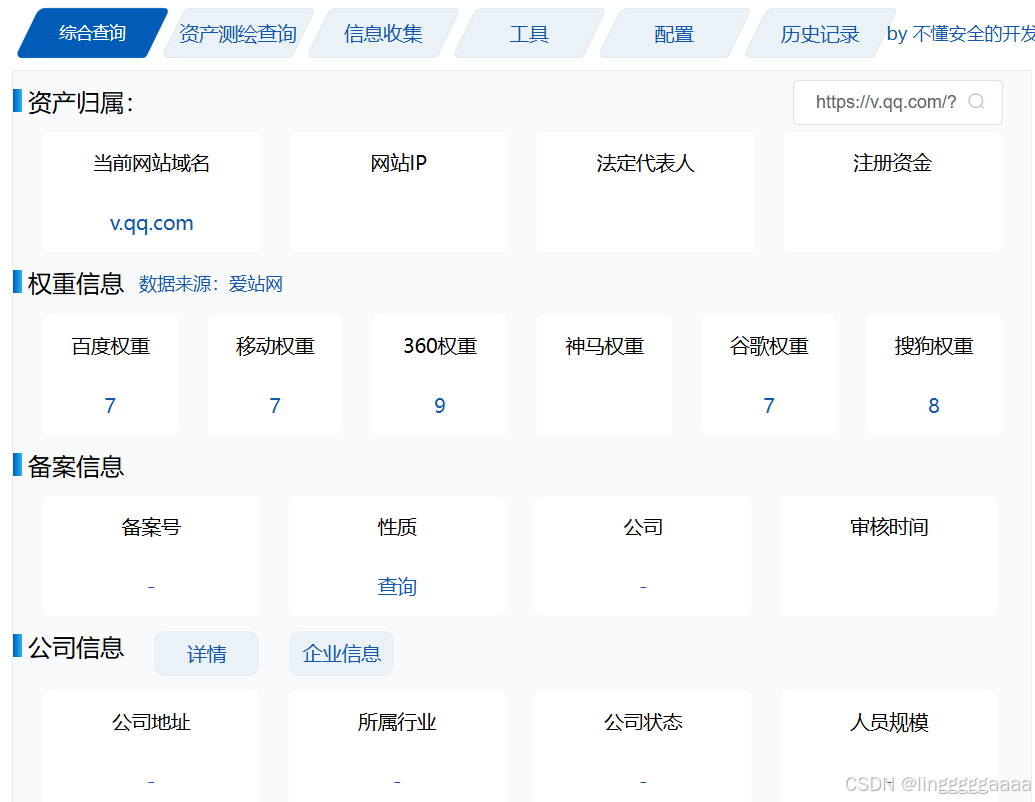Open the 历史记录 tab

point(820,33)
